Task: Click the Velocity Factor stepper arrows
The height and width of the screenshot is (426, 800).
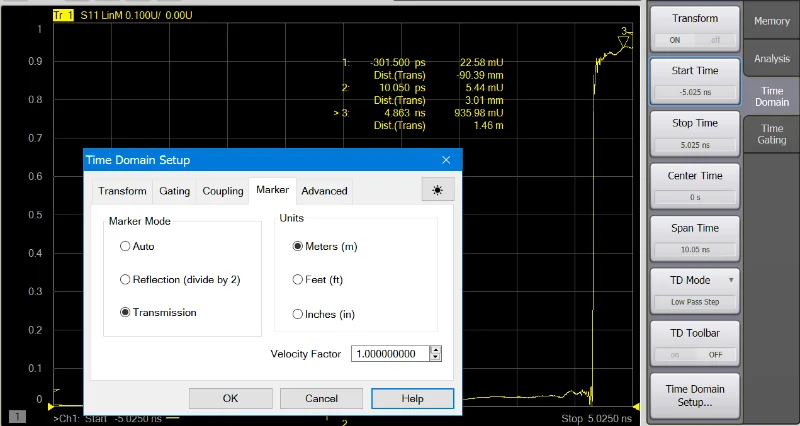Action: click(435, 353)
